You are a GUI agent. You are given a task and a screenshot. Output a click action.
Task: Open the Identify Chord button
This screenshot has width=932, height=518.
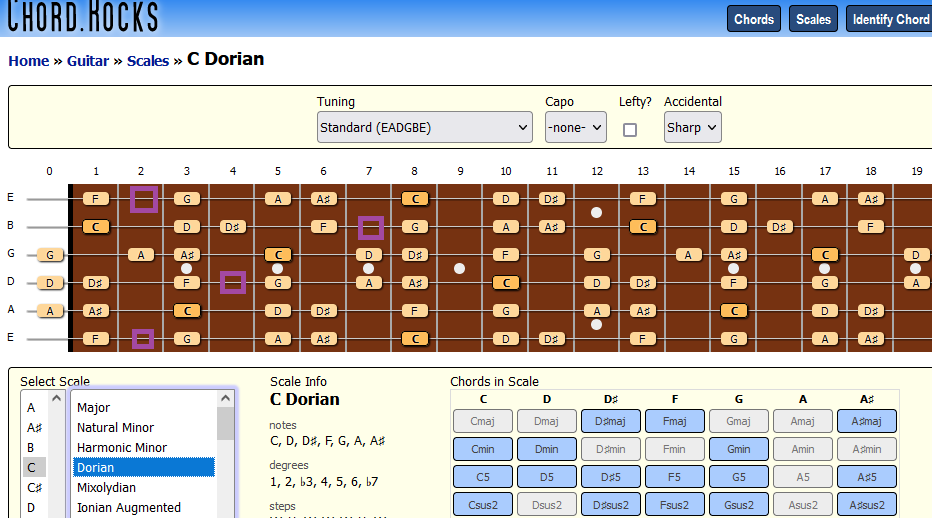pos(890,19)
